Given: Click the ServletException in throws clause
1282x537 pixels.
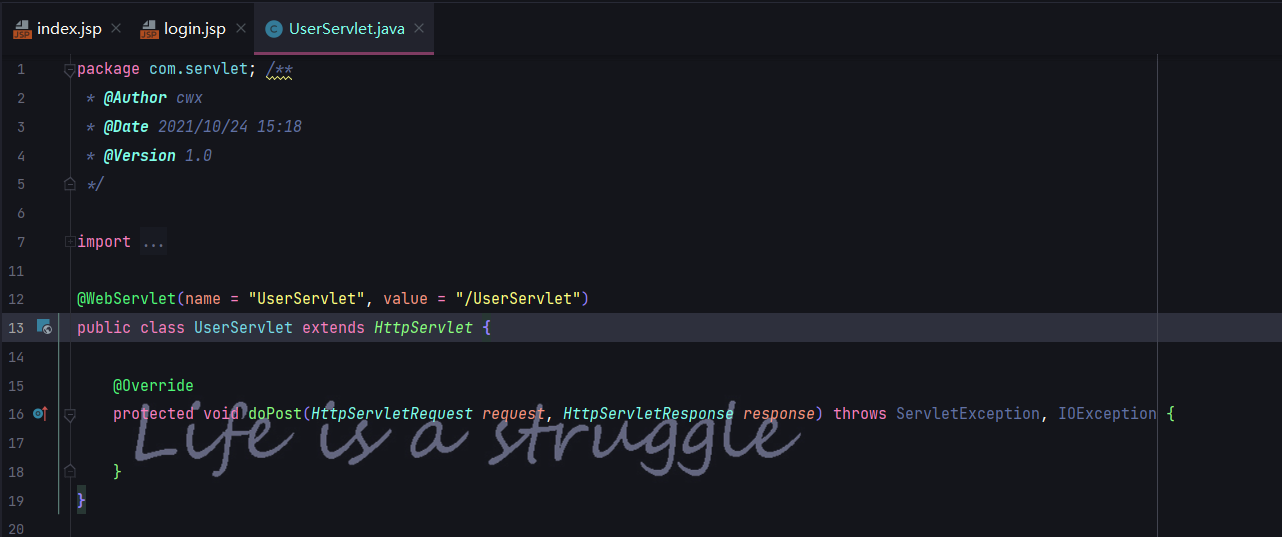Looking at the screenshot, I should pos(967,413).
